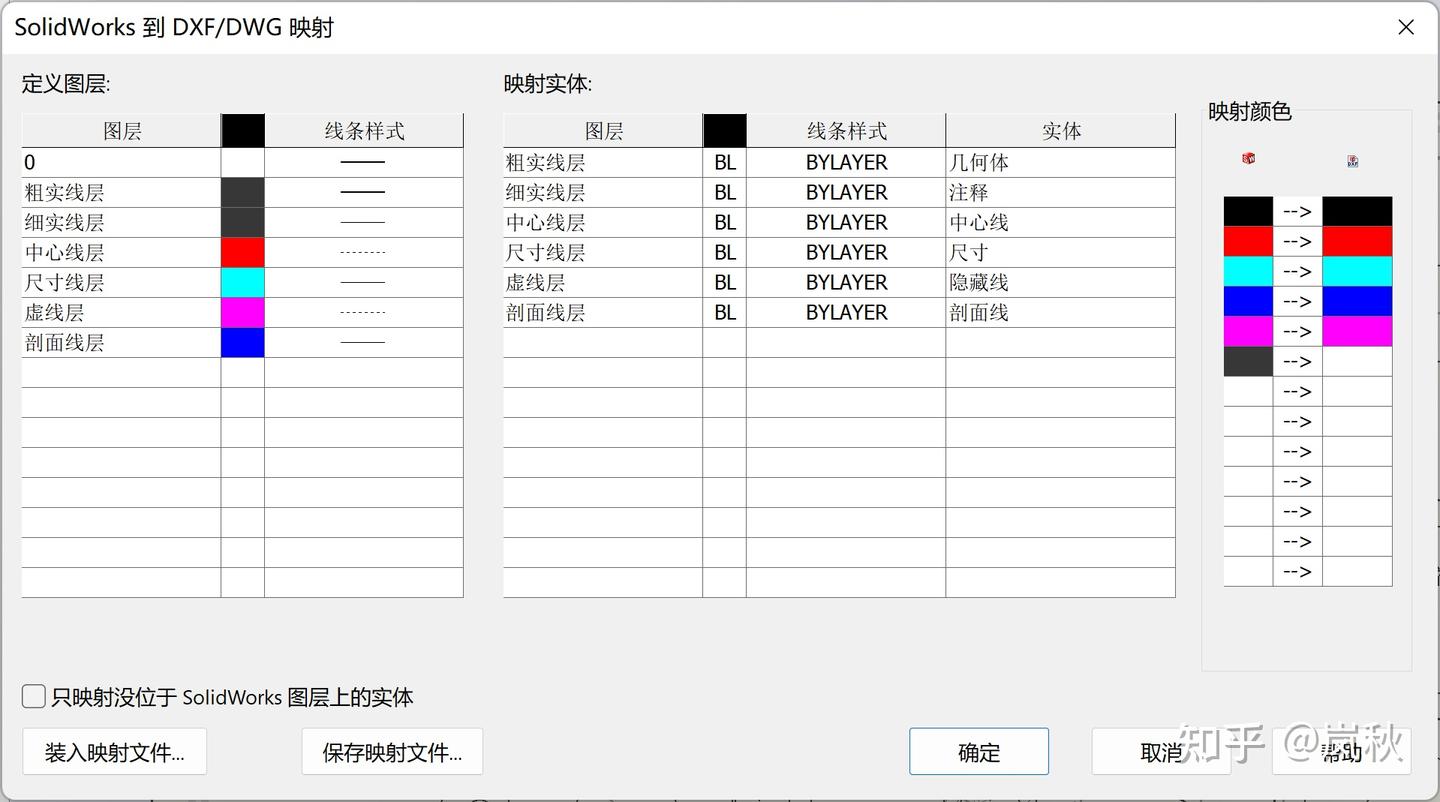Click the blue color swatch for 剖面线层

coord(242,342)
